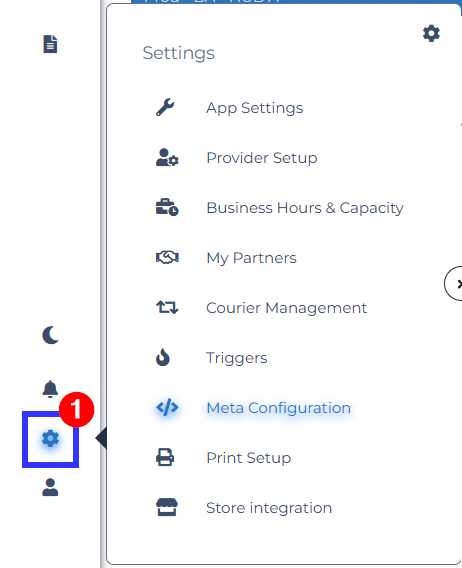Open Store integration settings
Image resolution: width=462 pixels, height=568 pixels.
[x=269, y=508]
